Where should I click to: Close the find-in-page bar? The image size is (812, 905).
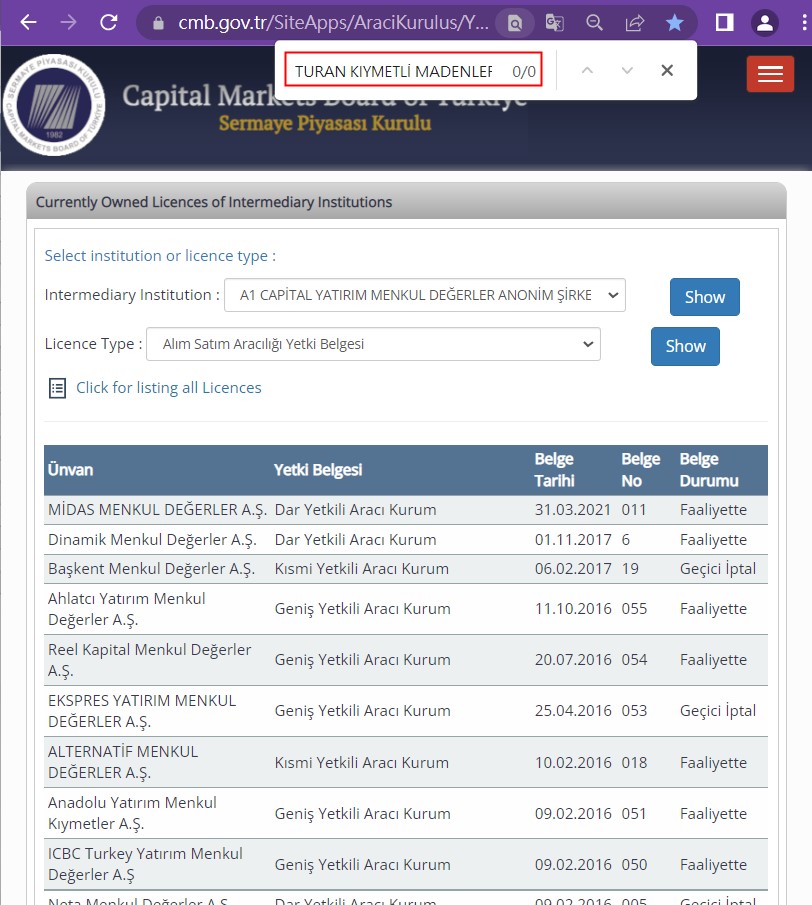coord(667,70)
